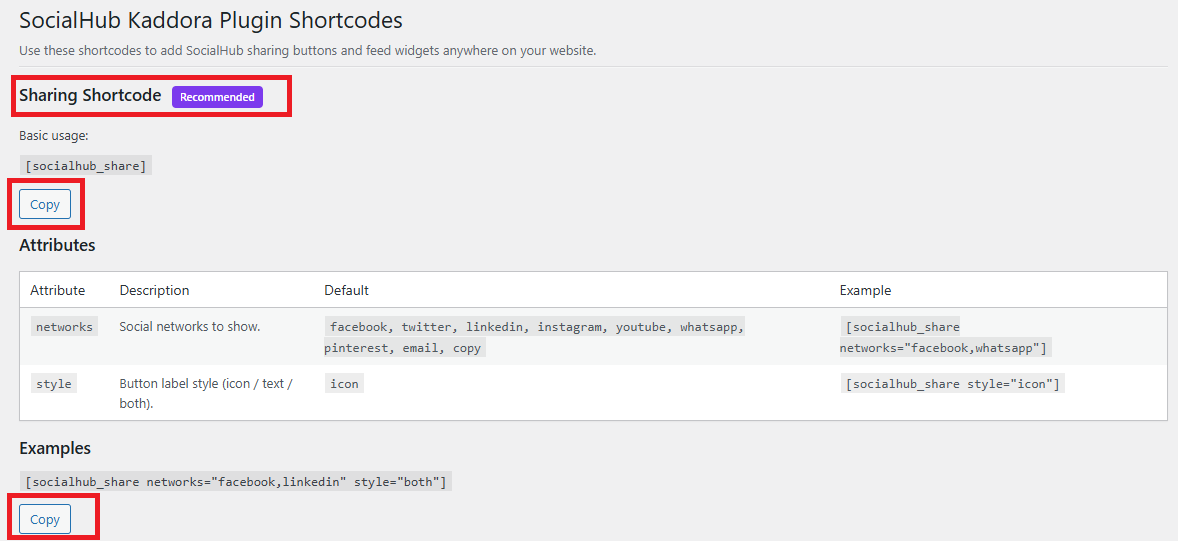The image size is (1178, 541).
Task: Select the Sharing Shortcode heading
Action: pyautogui.click(x=90, y=96)
